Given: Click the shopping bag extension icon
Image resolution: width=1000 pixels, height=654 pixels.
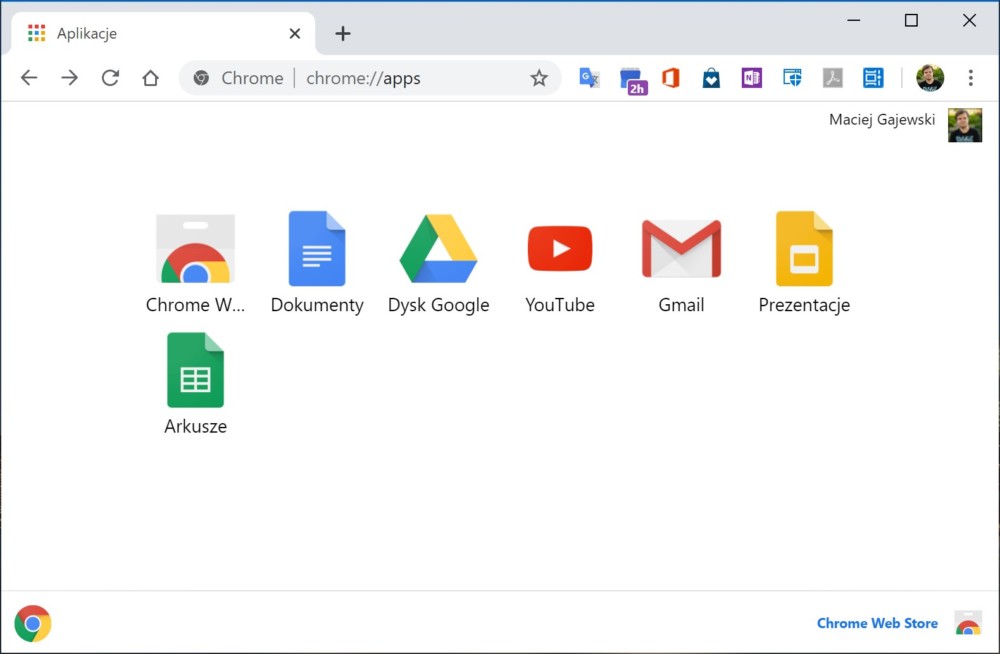Looking at the screenshot, I should point(711,78).
